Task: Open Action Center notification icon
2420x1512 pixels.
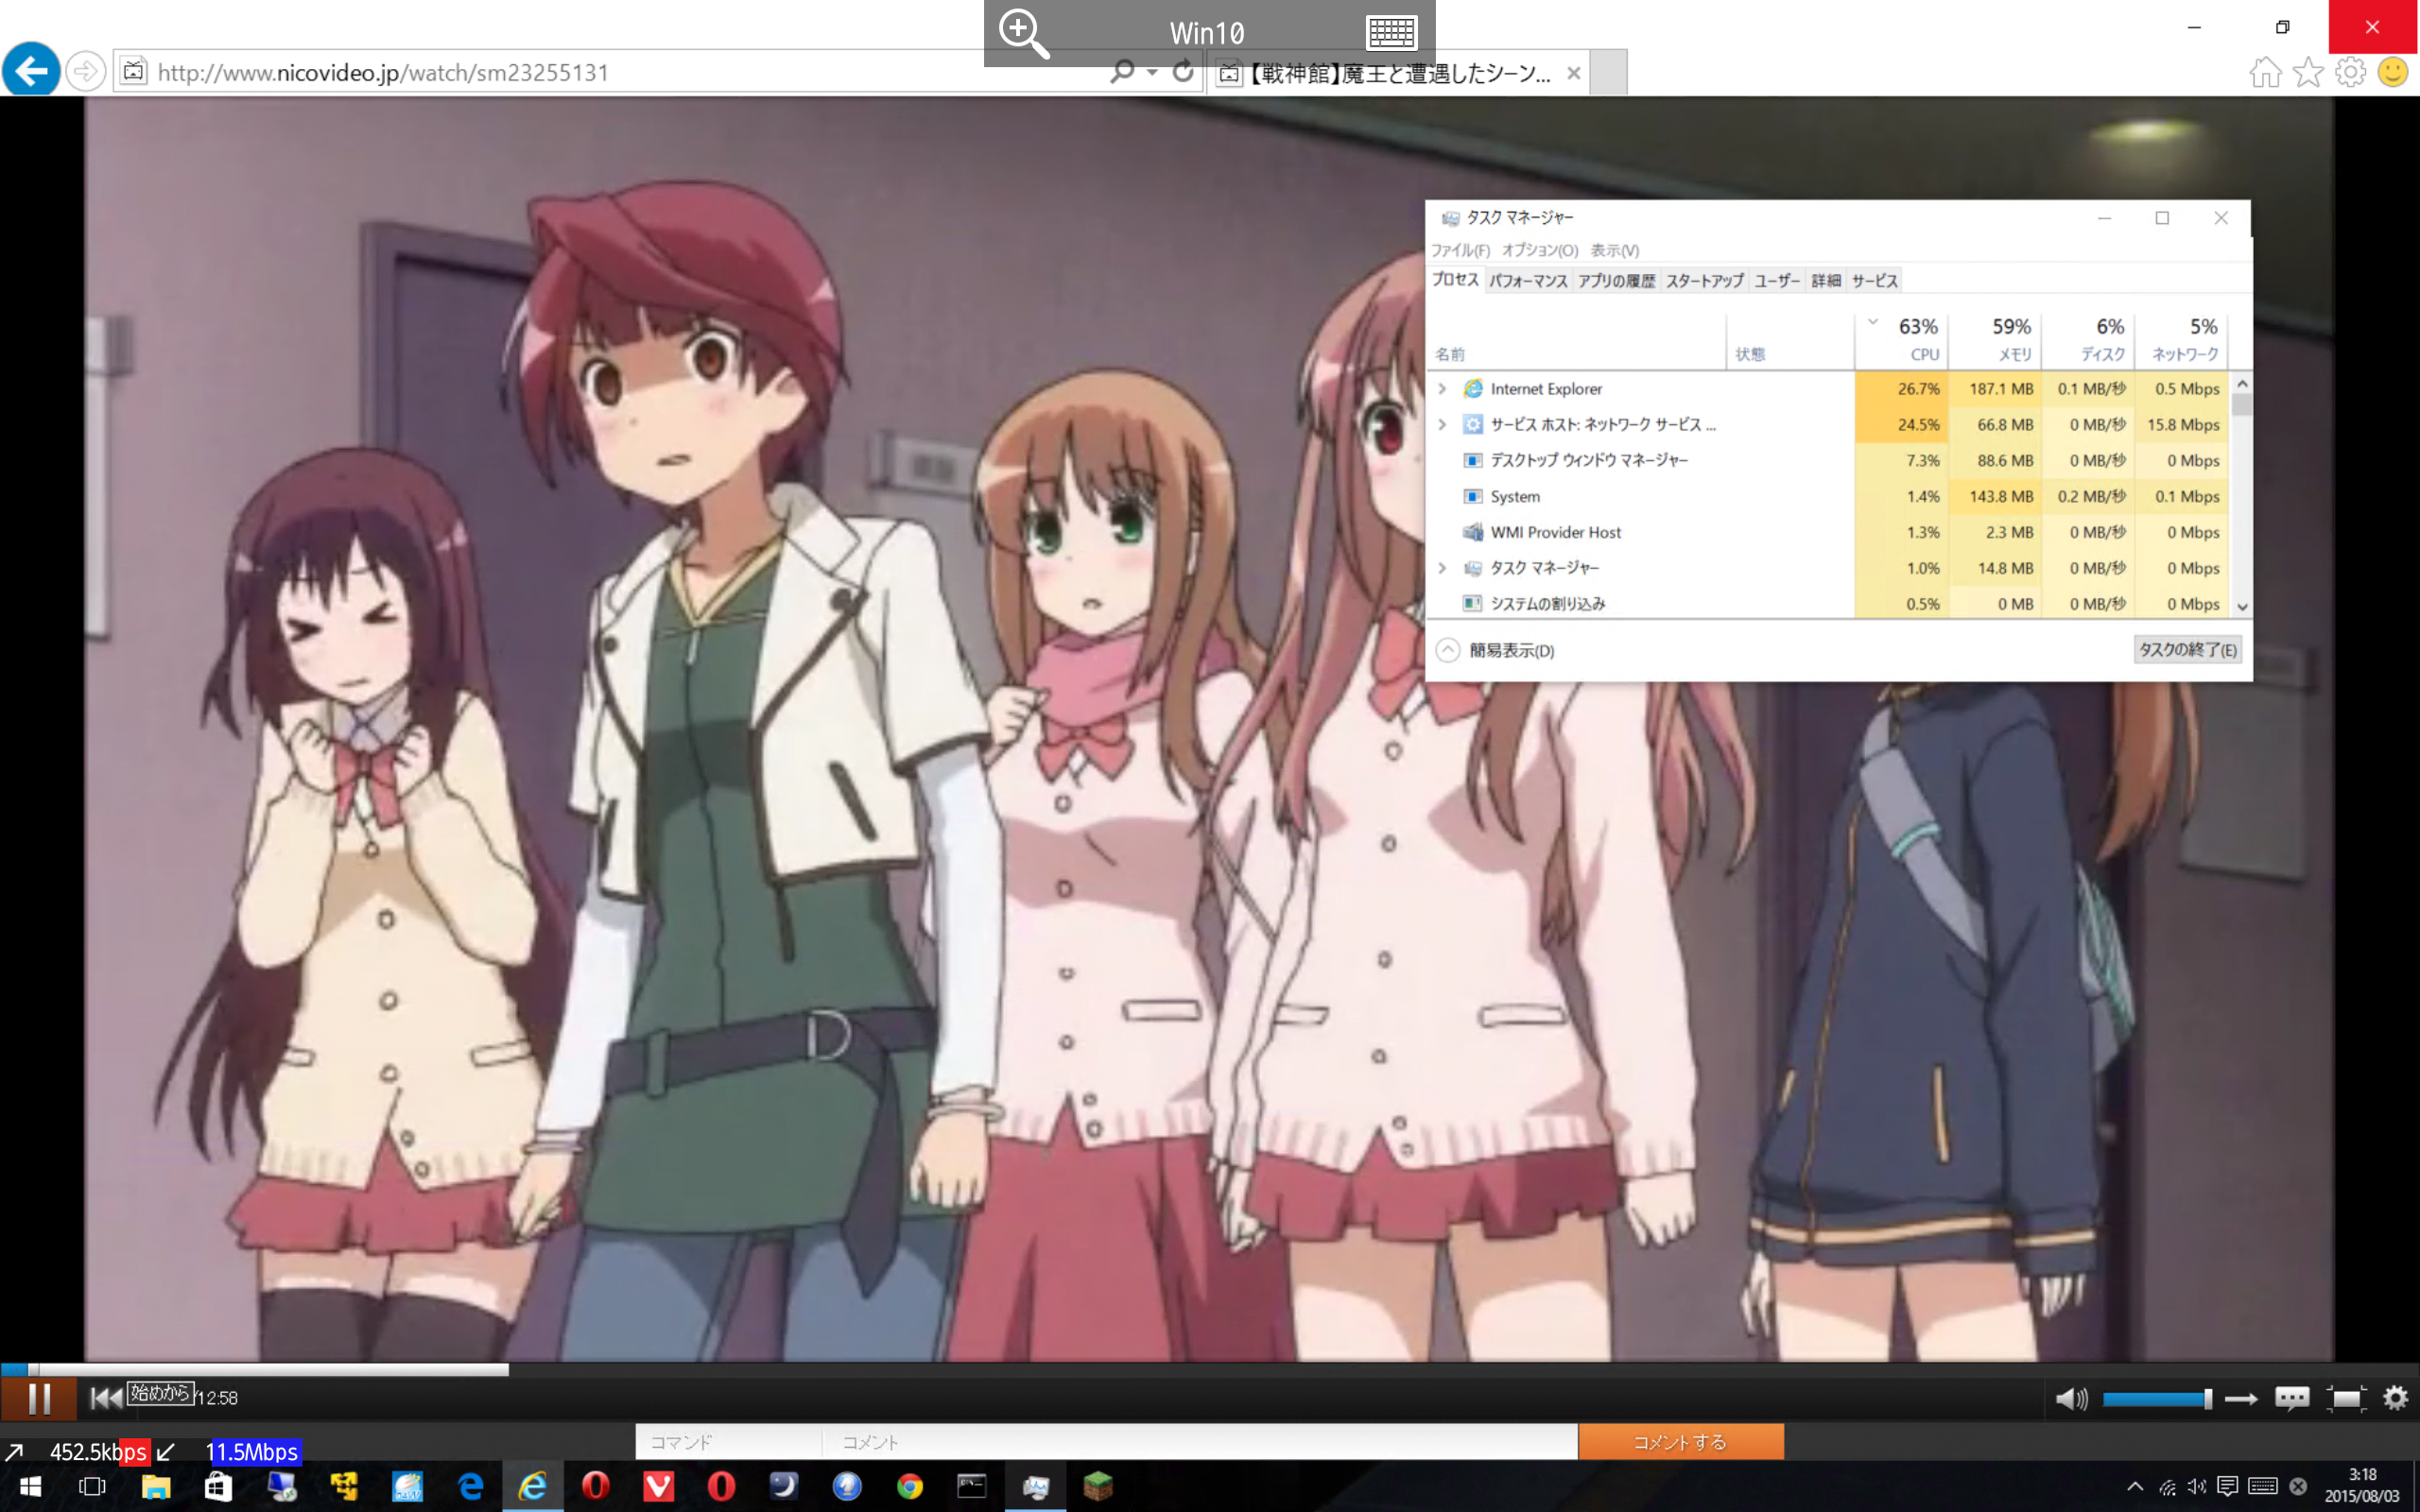Action: click(2227, 1486)
